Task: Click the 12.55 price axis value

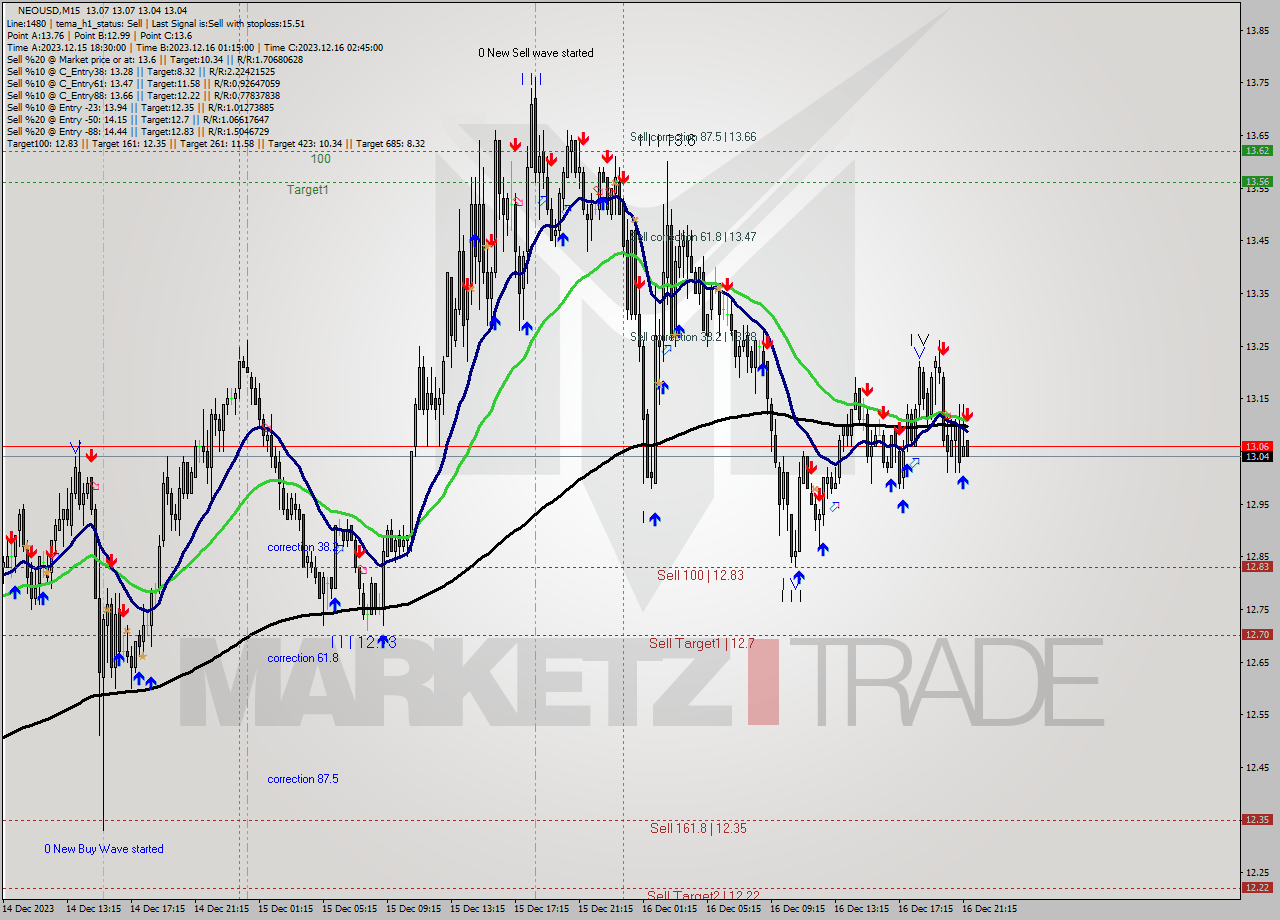Action: (1257, 715)
